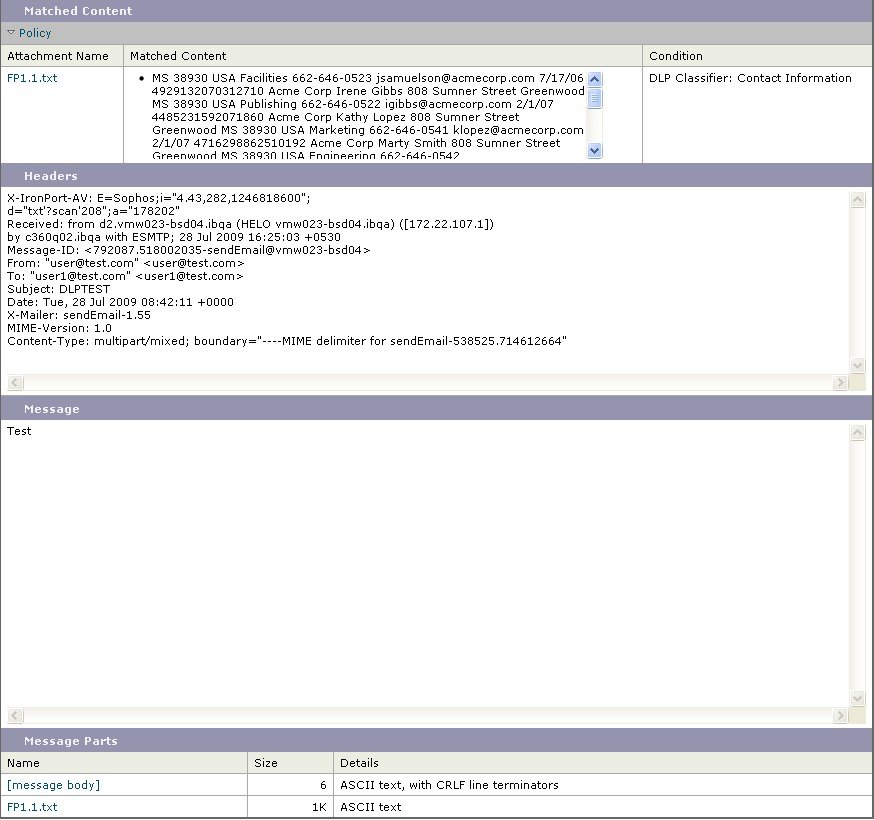Click the Attachment Name column header
The width and height of the screenshot is (874, 820).
click(58, 56)
